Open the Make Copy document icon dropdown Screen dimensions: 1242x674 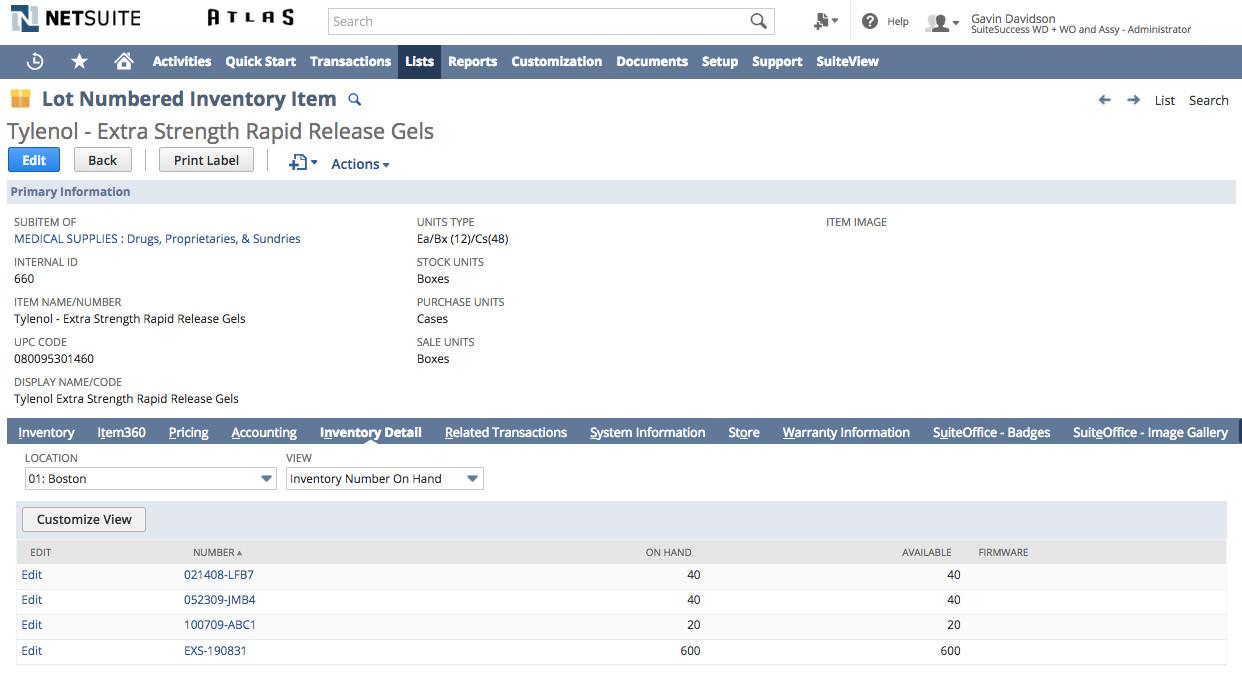(x=302, y=162)
